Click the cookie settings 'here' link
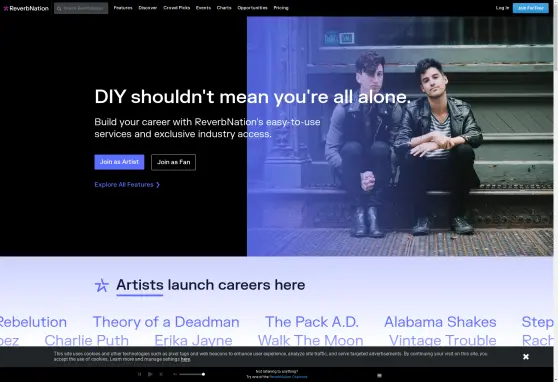Image resolution: width=558 pixels, height=382 pixels. [185, 359]
